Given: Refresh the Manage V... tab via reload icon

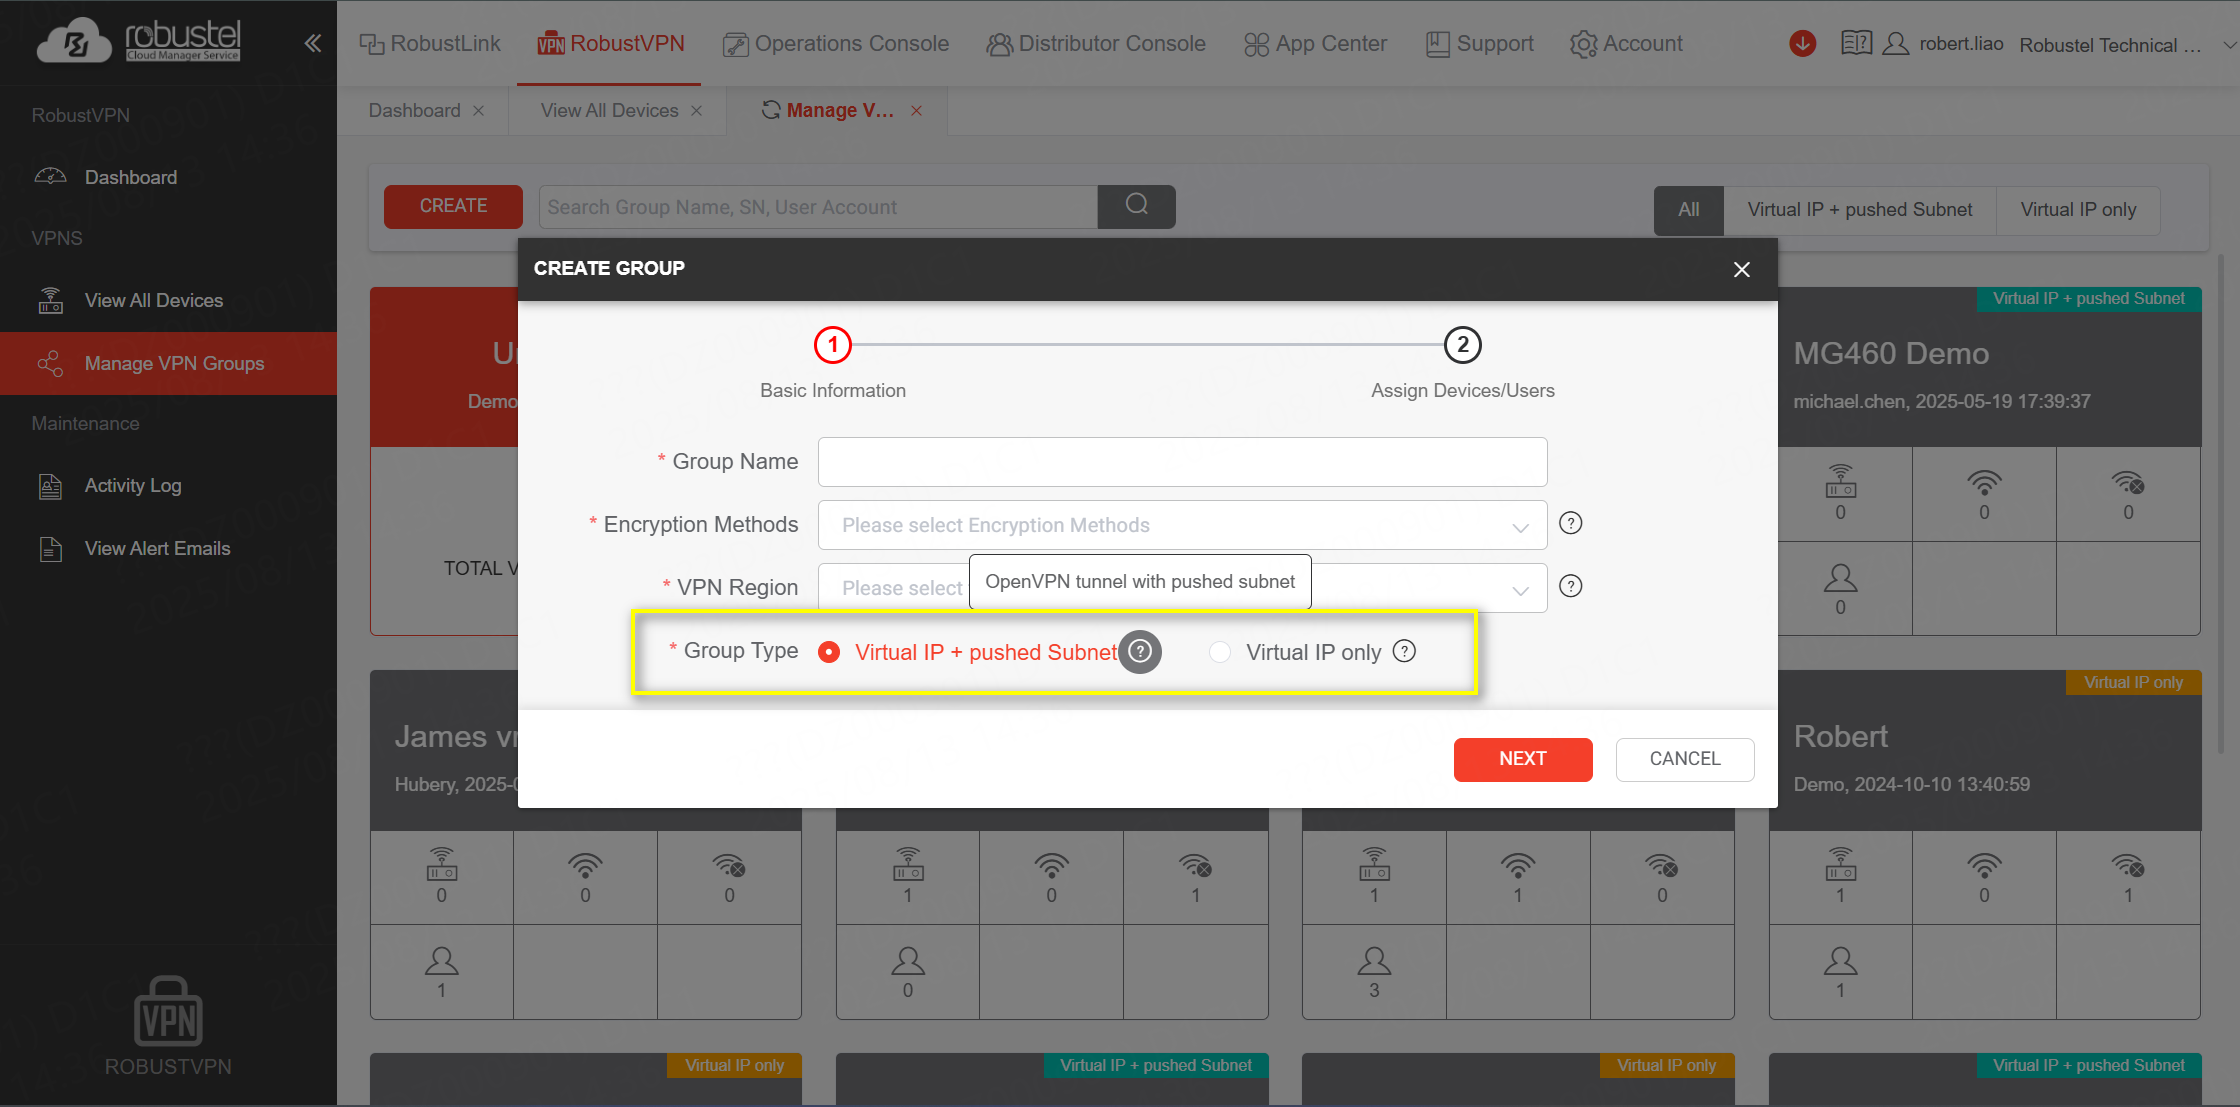Looking at the screenshot, I should [x=771, y=110].
